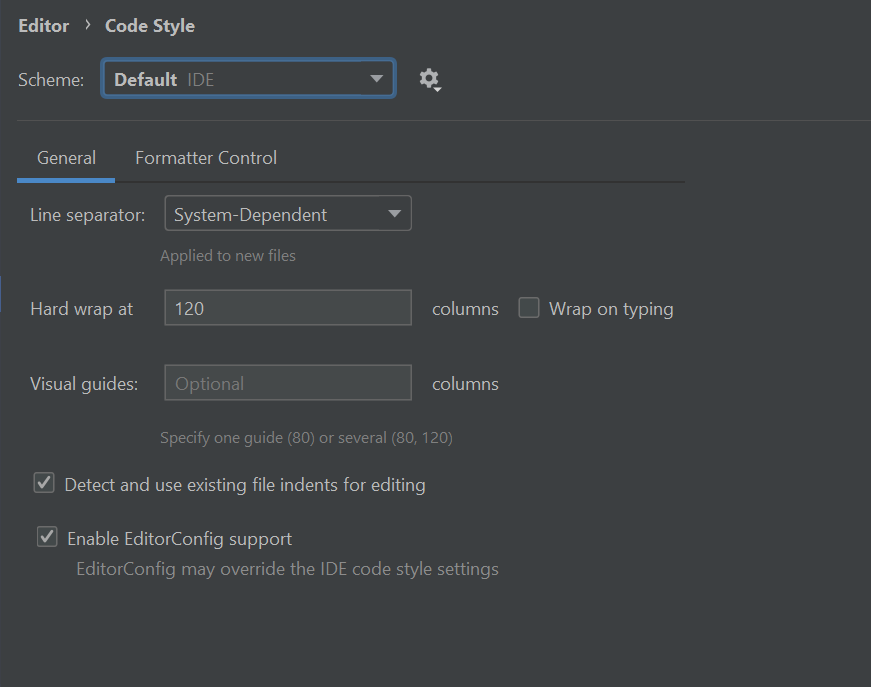Enable the Wrap on typing checkbox
This screenshot has width=871, height=687.
tap(529, 309)
